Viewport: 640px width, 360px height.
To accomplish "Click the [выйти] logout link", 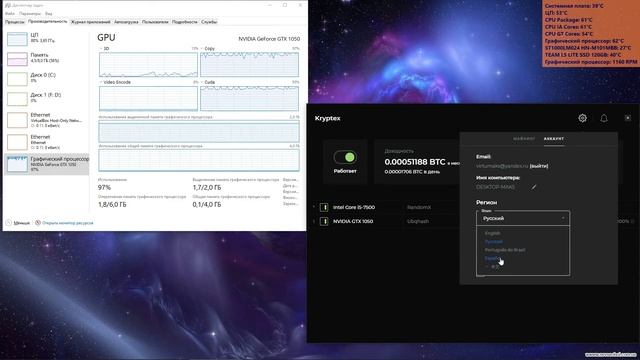I will (x=539, y=166).
